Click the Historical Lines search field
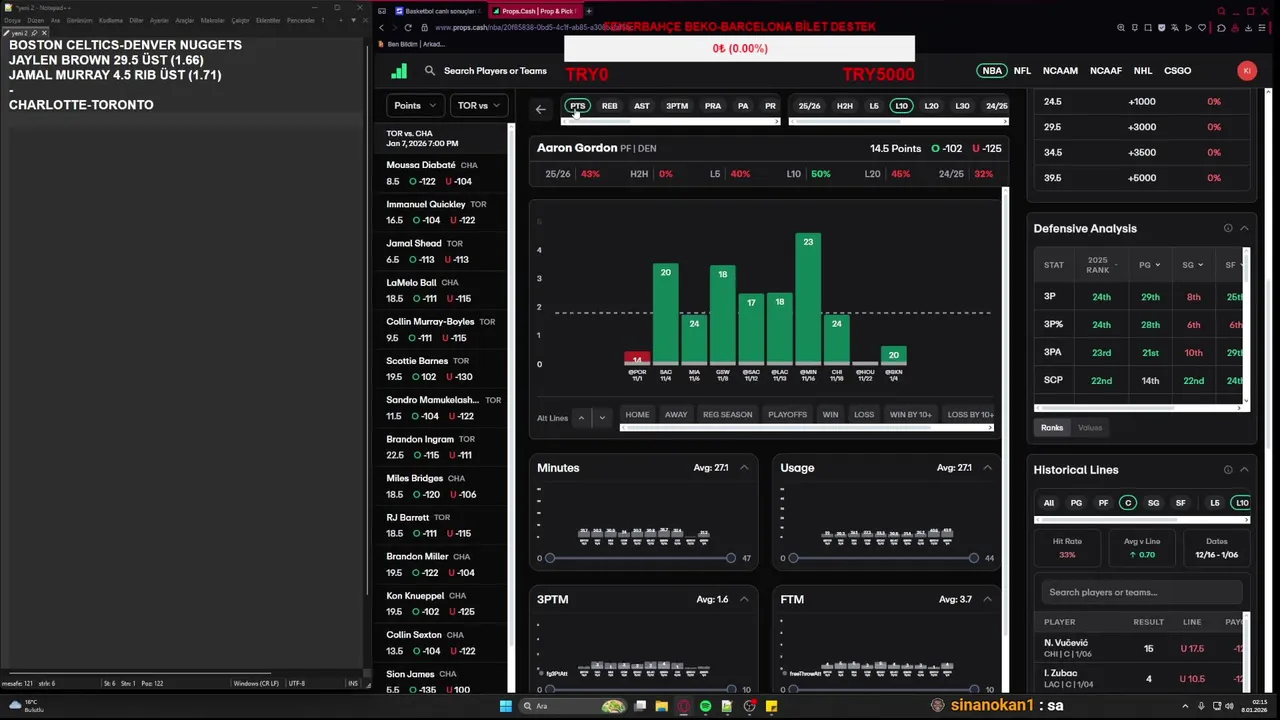Screen dimensions: 1280x720 click(1142, 592)
